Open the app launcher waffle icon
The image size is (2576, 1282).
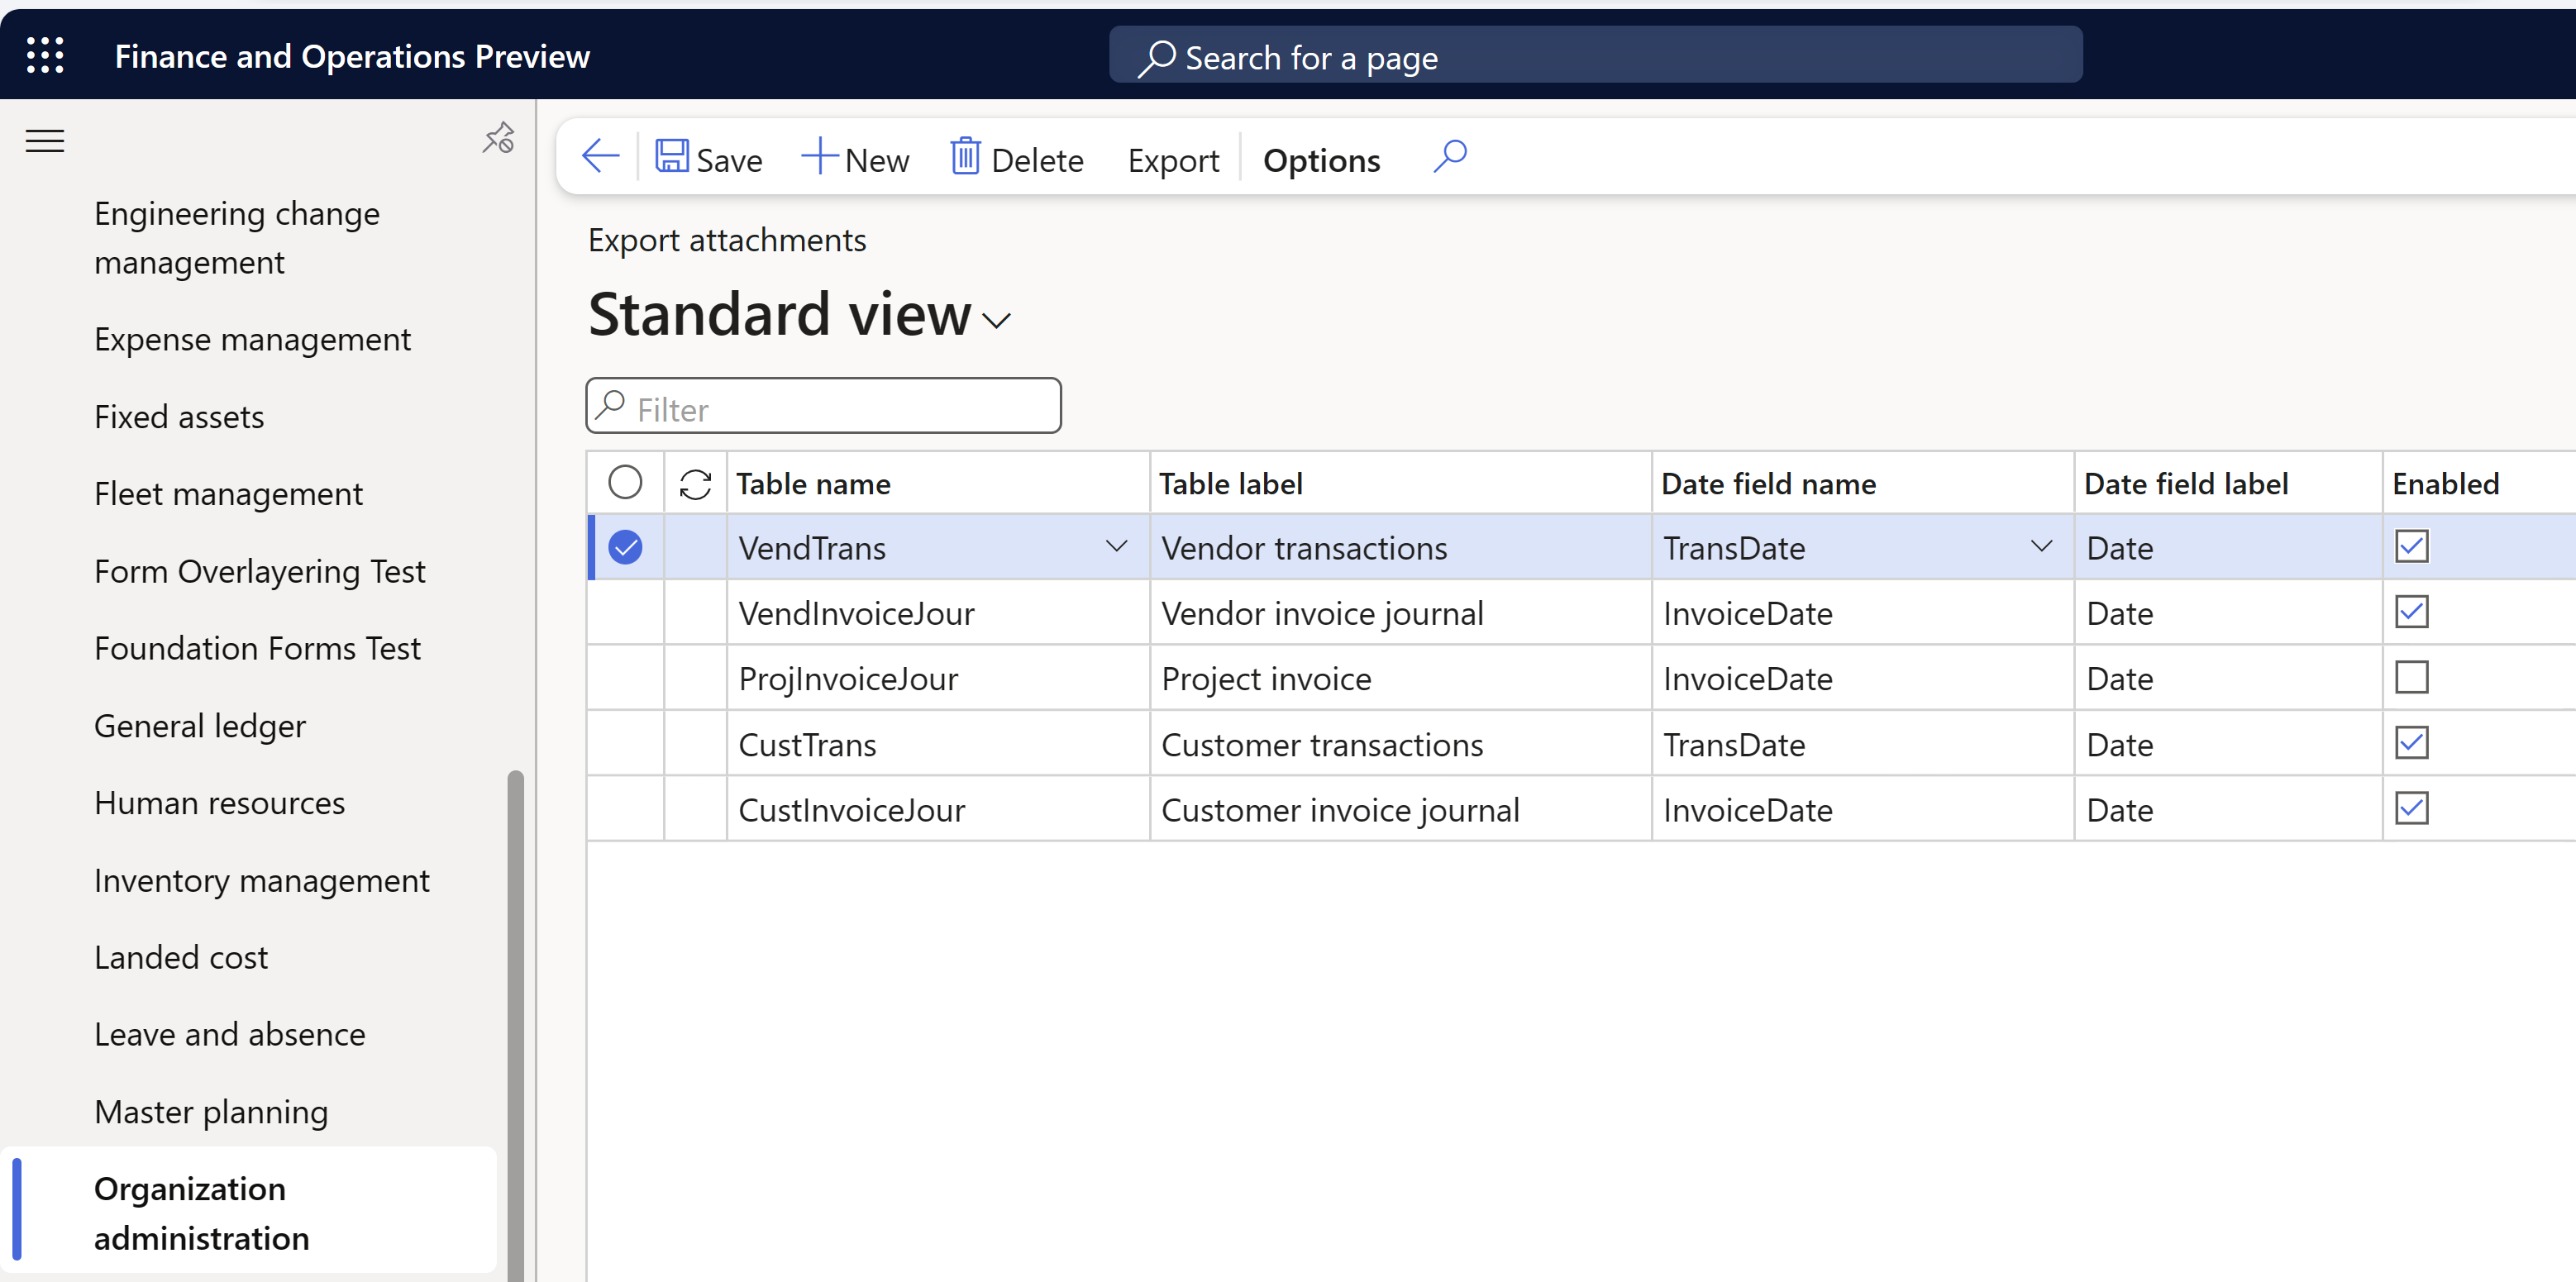tap(44, 55)
